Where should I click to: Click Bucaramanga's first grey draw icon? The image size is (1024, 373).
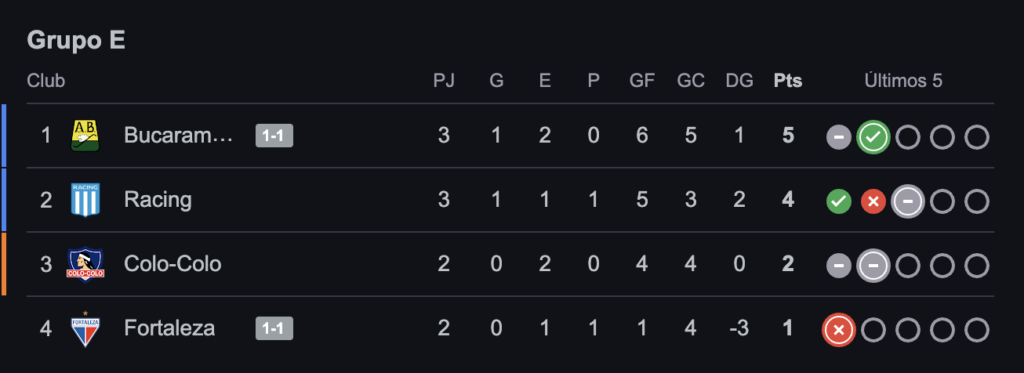pos(839,137)
